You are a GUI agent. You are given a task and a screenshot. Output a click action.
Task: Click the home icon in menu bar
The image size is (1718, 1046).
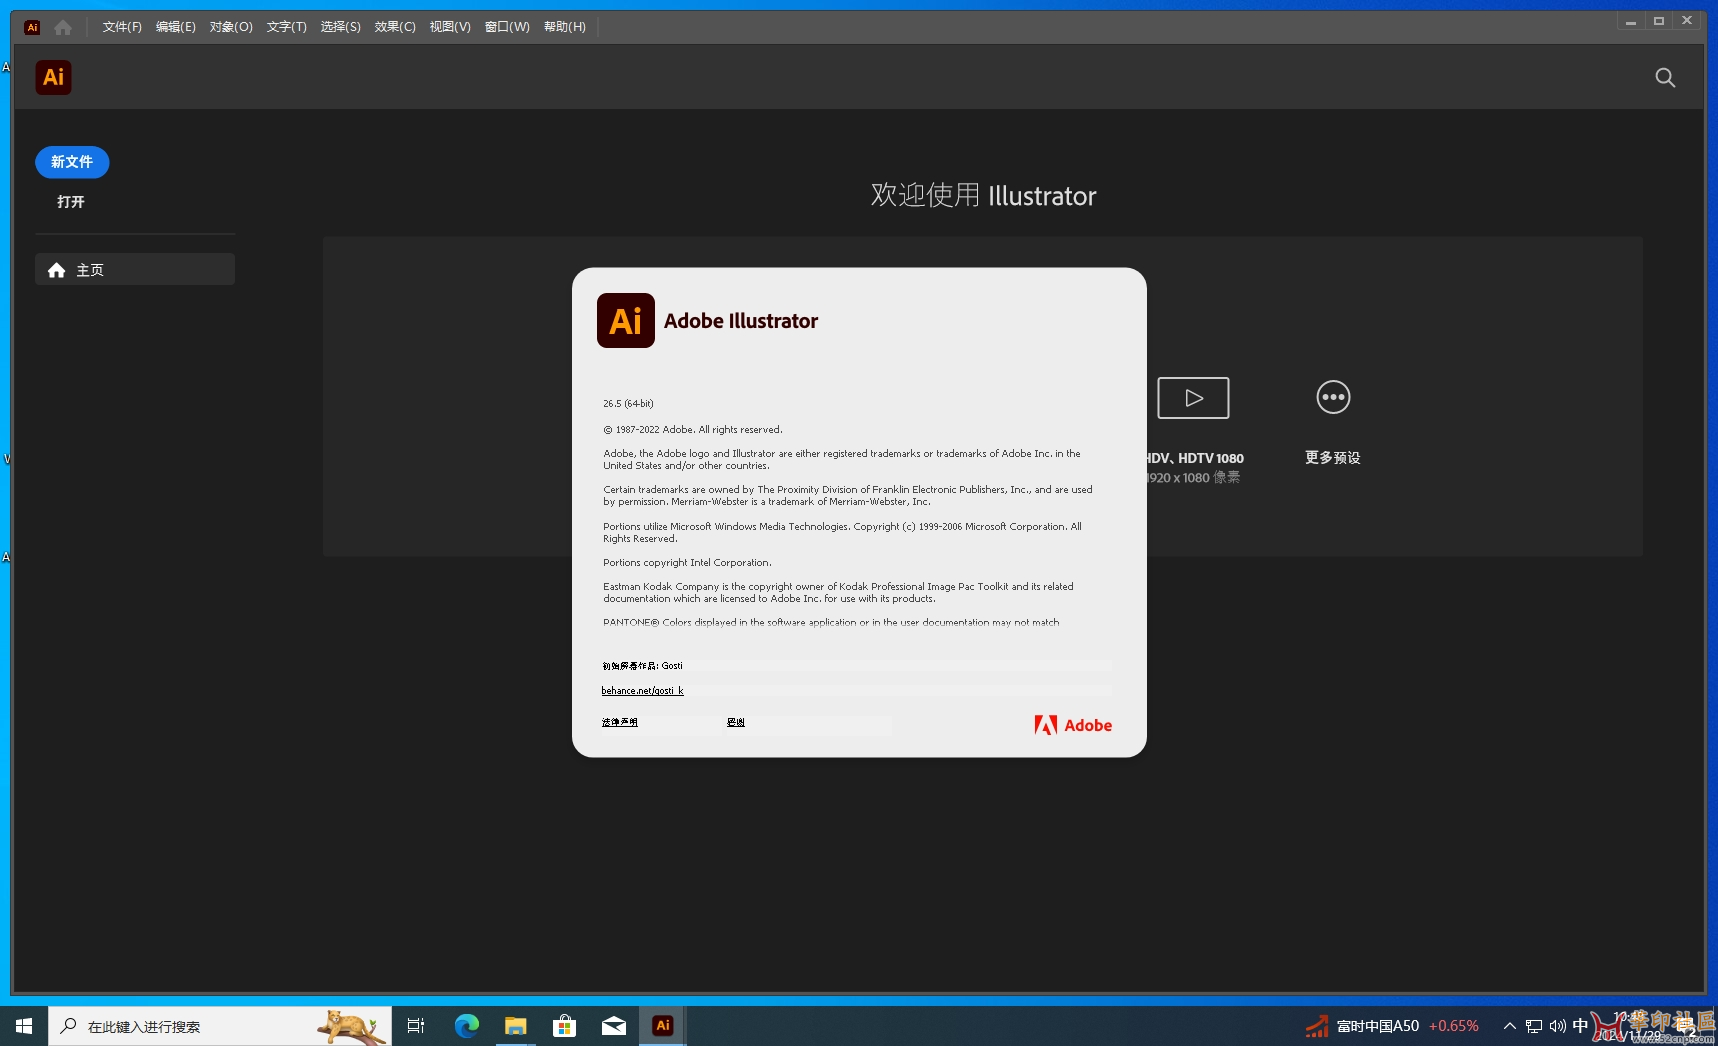[63, 27]
